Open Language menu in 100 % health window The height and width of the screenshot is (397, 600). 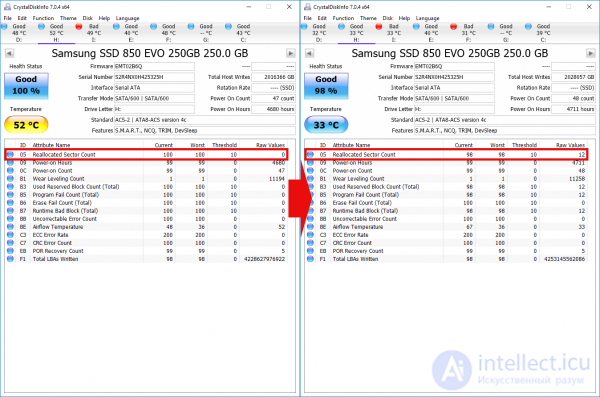[127, 18]
